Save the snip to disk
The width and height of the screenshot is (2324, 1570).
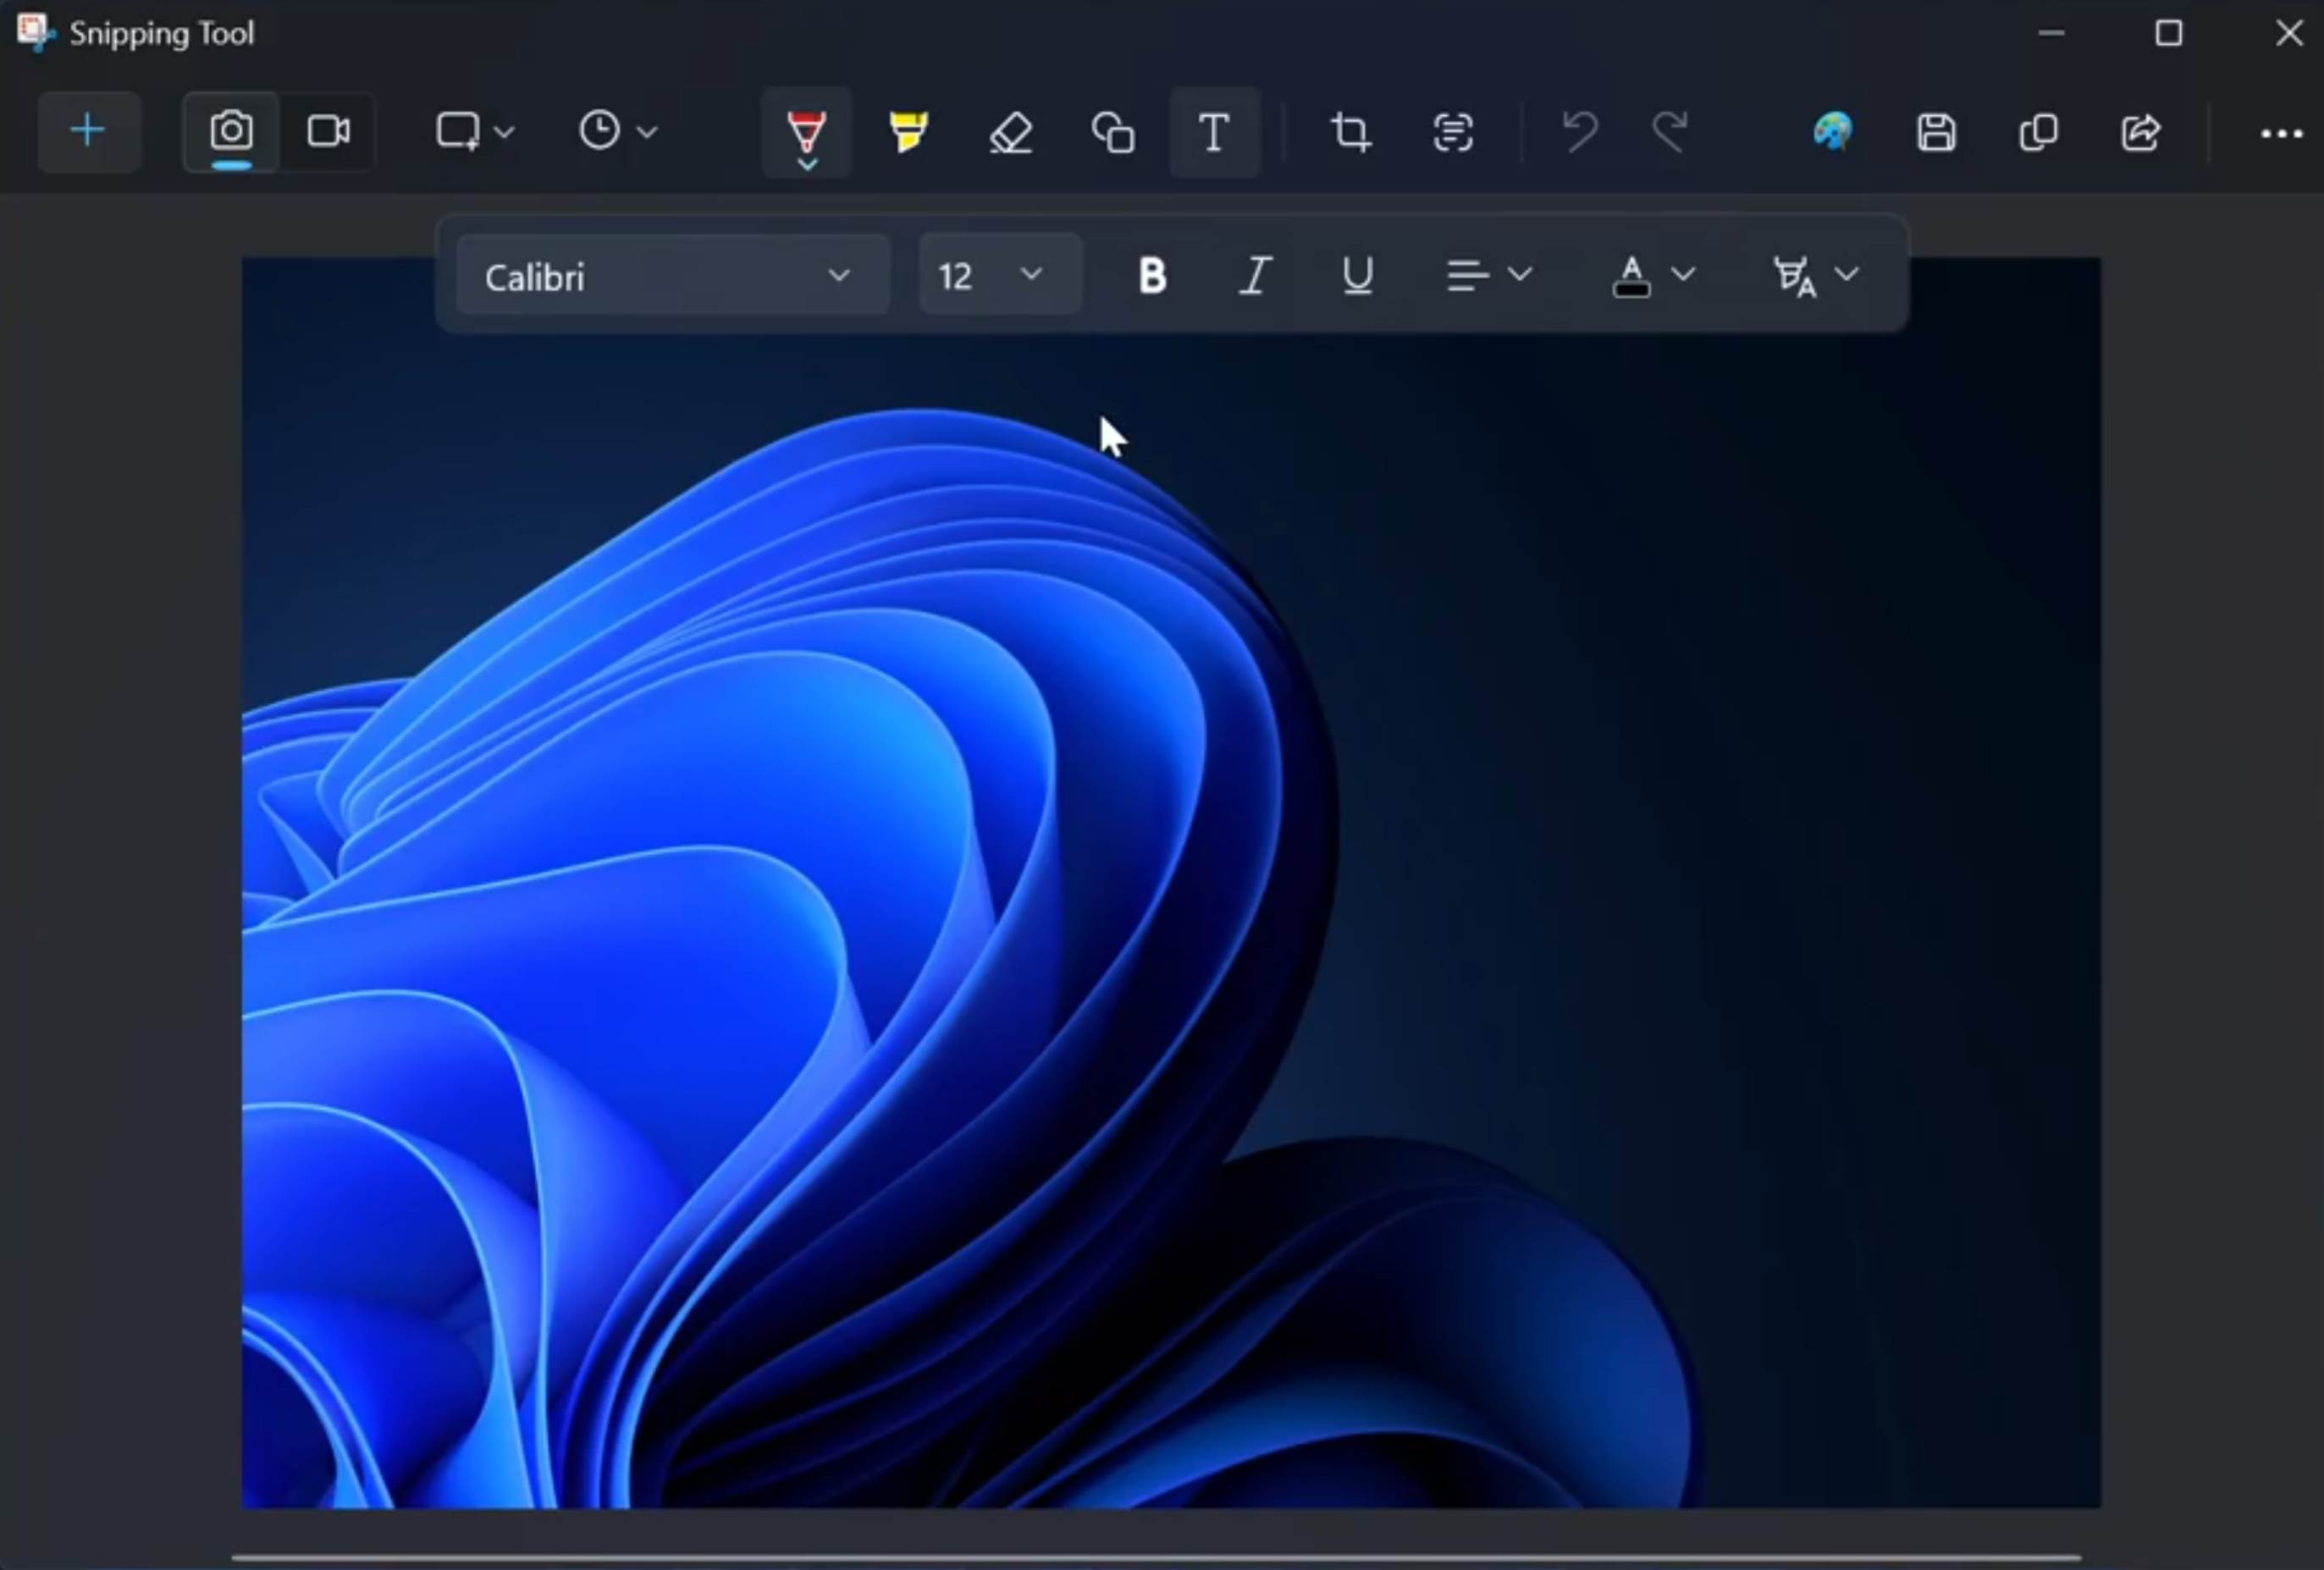coord(1936,132)
